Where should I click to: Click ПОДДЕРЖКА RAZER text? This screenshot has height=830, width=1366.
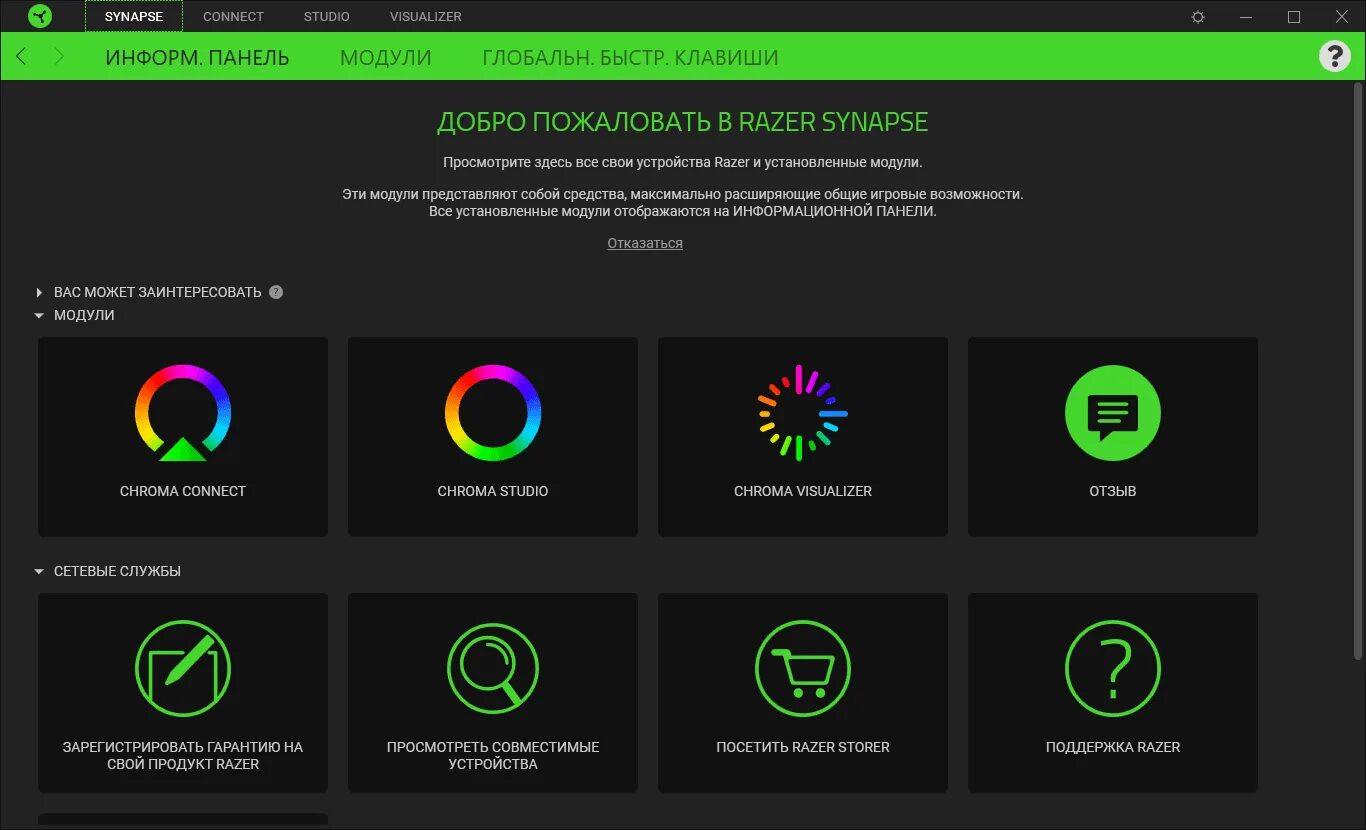tap(1113, 747)
